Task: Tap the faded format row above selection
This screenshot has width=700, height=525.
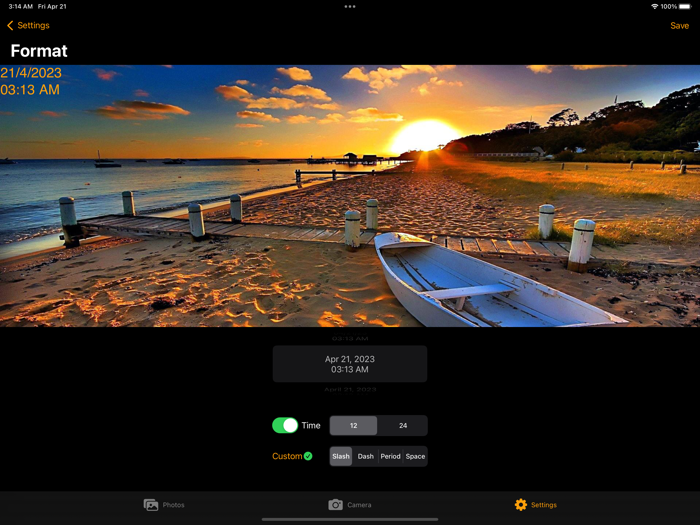Action: tap(350, 338)
